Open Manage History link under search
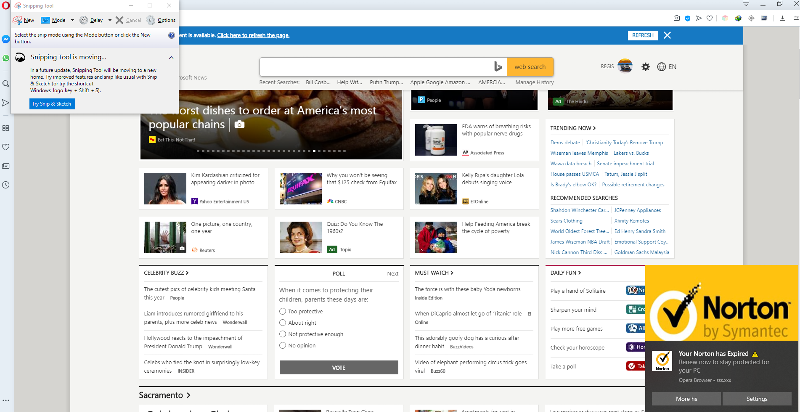 tap(534, 82)
